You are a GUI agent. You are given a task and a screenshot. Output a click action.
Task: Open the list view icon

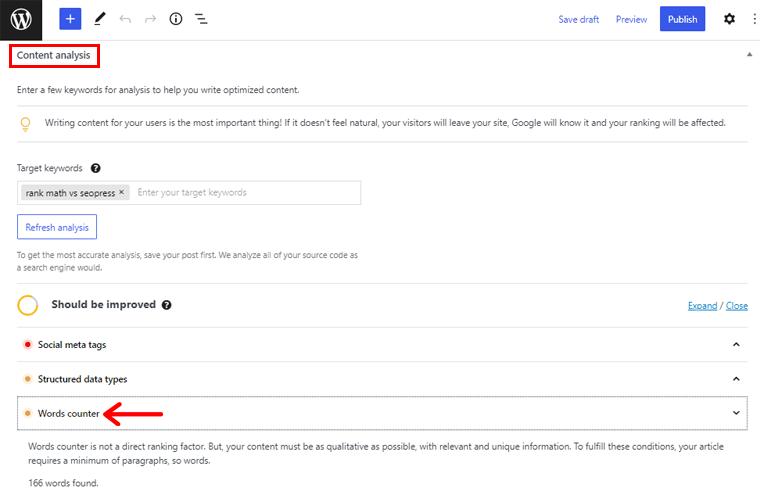[201, 19]
